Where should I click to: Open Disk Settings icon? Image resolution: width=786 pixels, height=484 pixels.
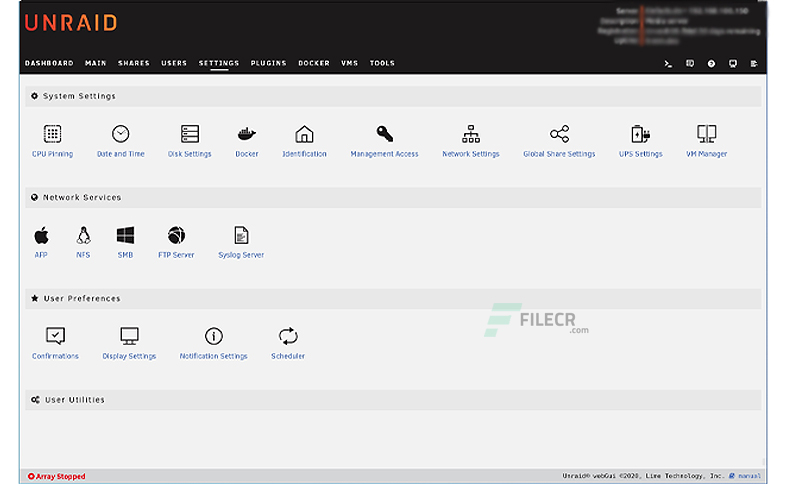point(190,134)
